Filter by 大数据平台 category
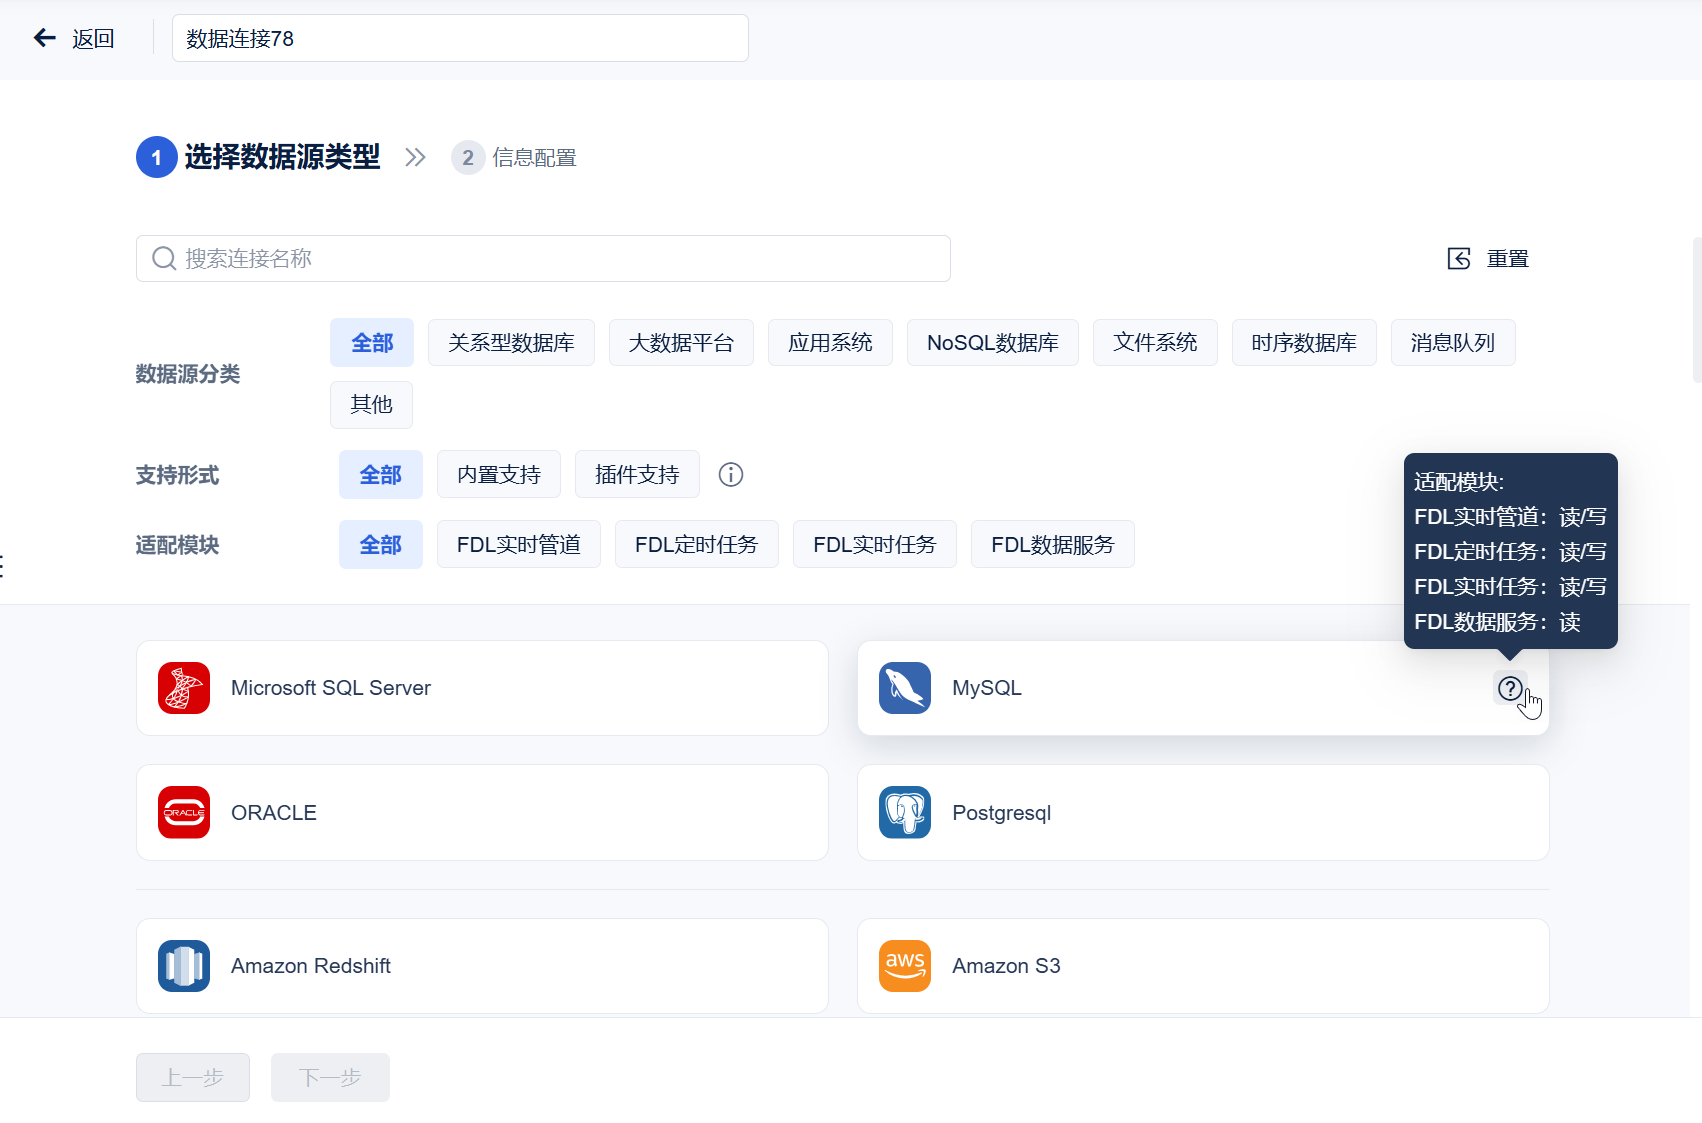 click(681, 343)
